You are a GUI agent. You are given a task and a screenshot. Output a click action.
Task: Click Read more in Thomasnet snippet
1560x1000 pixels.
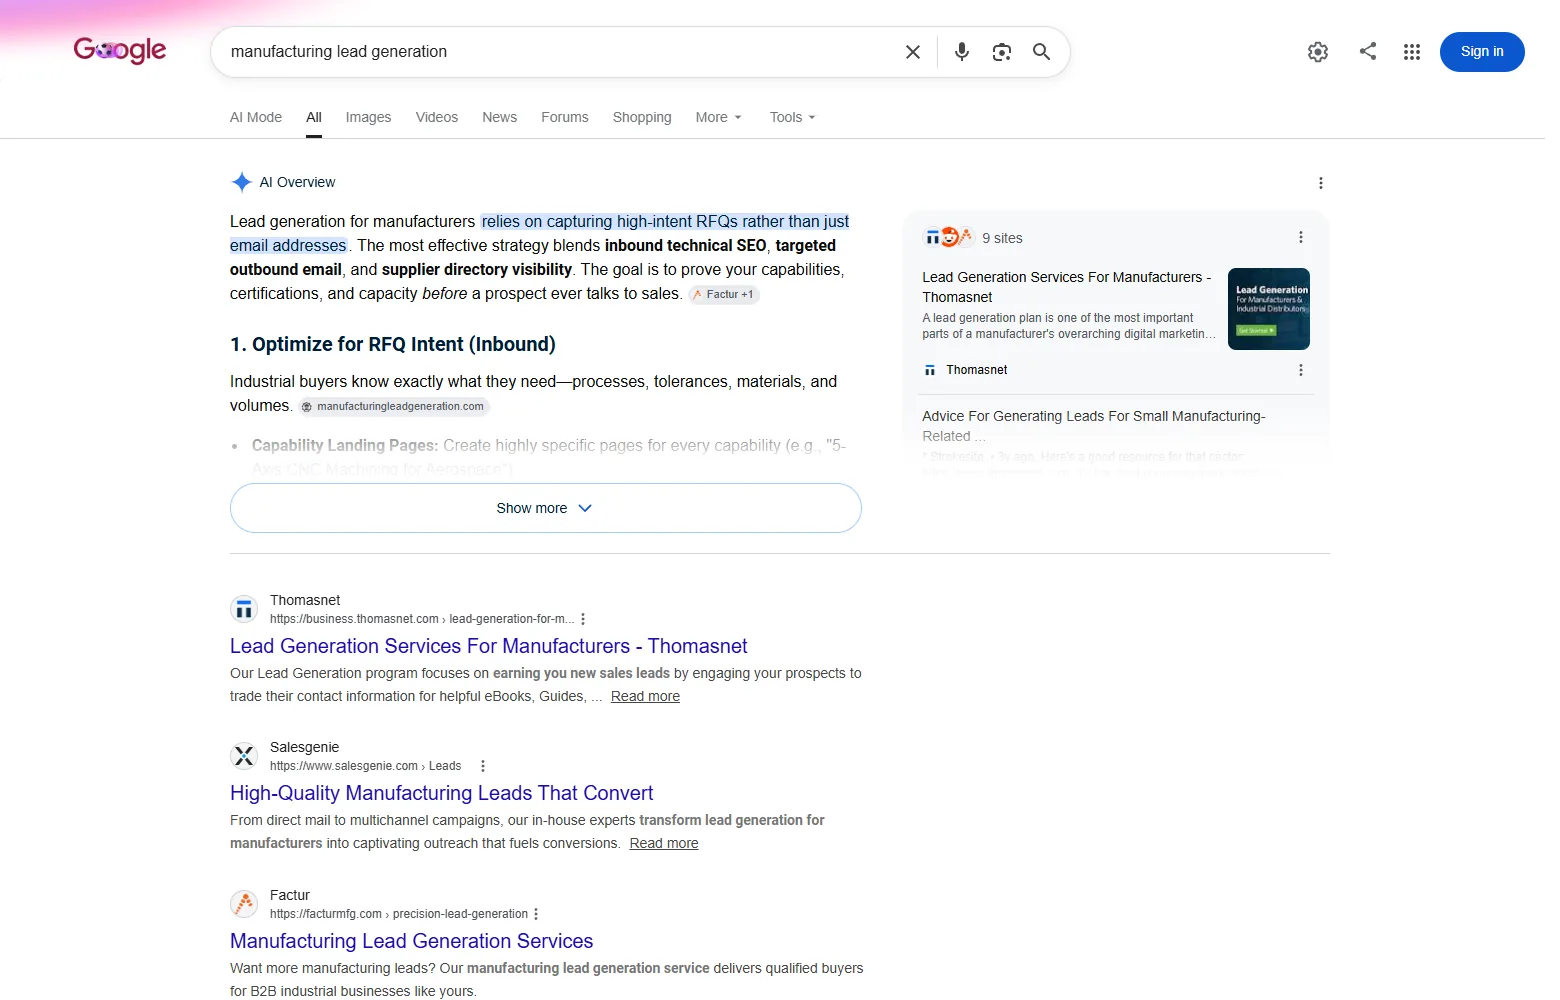point(645,696)
